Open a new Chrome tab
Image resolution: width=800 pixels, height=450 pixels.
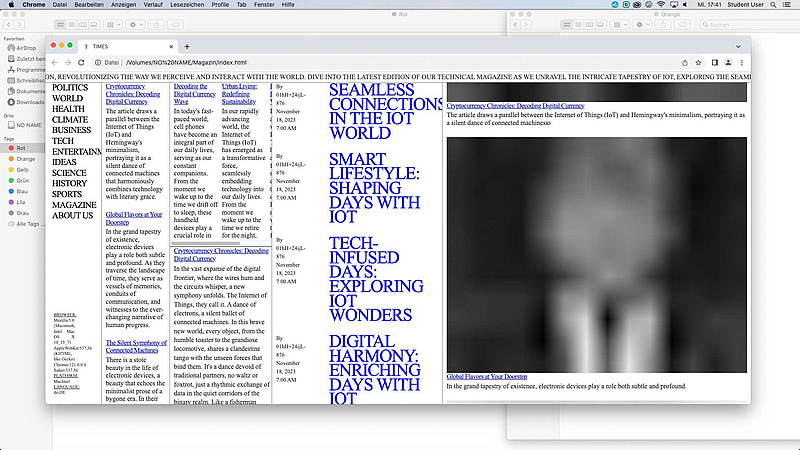187,46
